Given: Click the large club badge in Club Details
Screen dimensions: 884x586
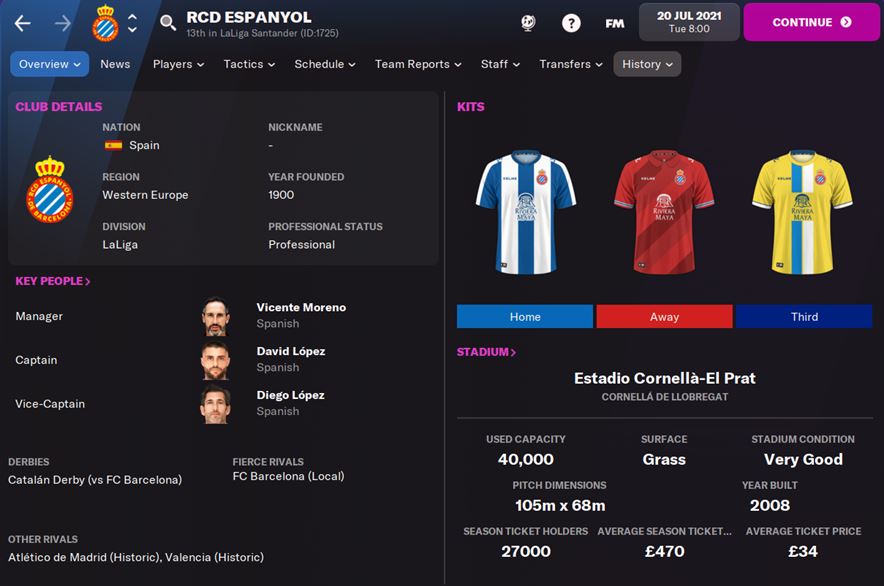Looking at the screenshot, I should tap(50, 190).
